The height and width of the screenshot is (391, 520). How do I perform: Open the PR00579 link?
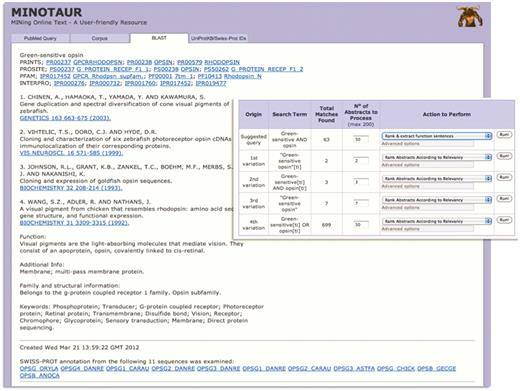click(x=190, y=62)
